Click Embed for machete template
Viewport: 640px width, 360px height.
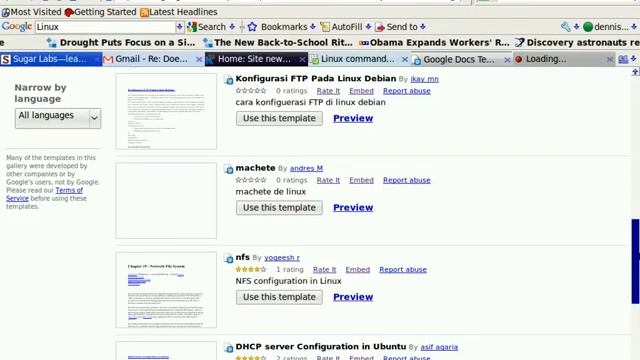tap(361, 180)
